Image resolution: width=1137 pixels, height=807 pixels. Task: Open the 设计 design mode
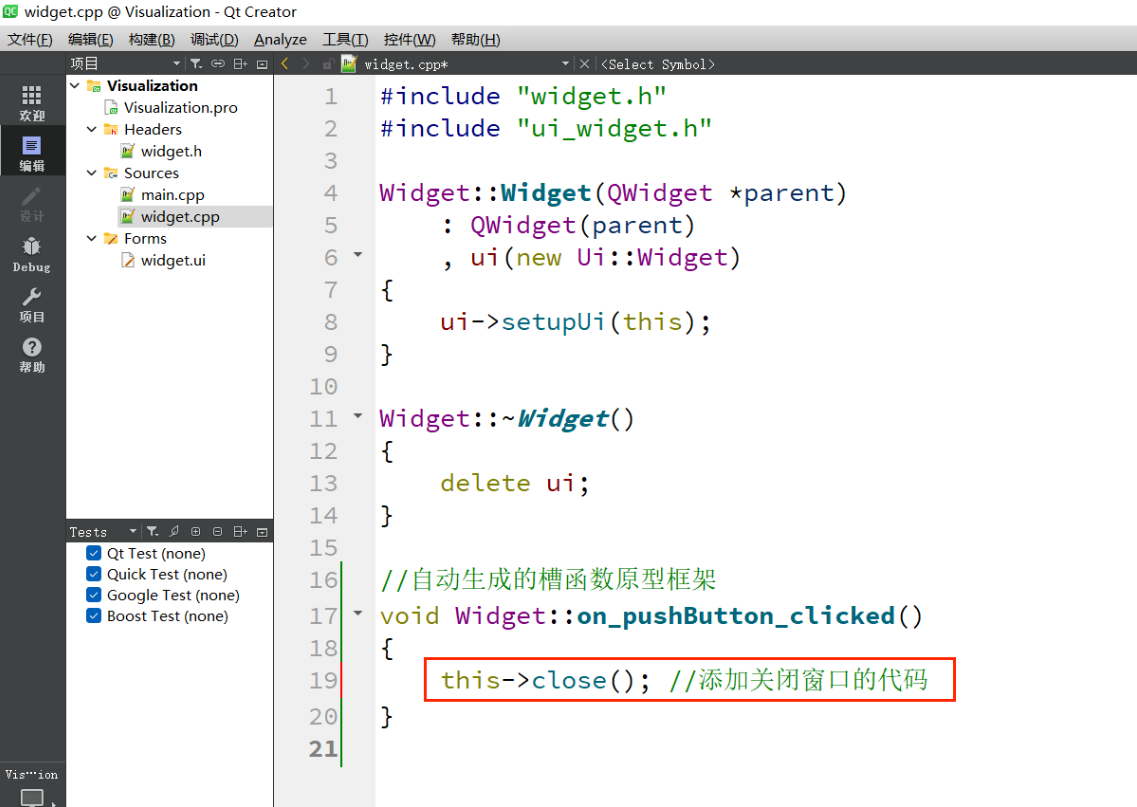pos(32,204)
